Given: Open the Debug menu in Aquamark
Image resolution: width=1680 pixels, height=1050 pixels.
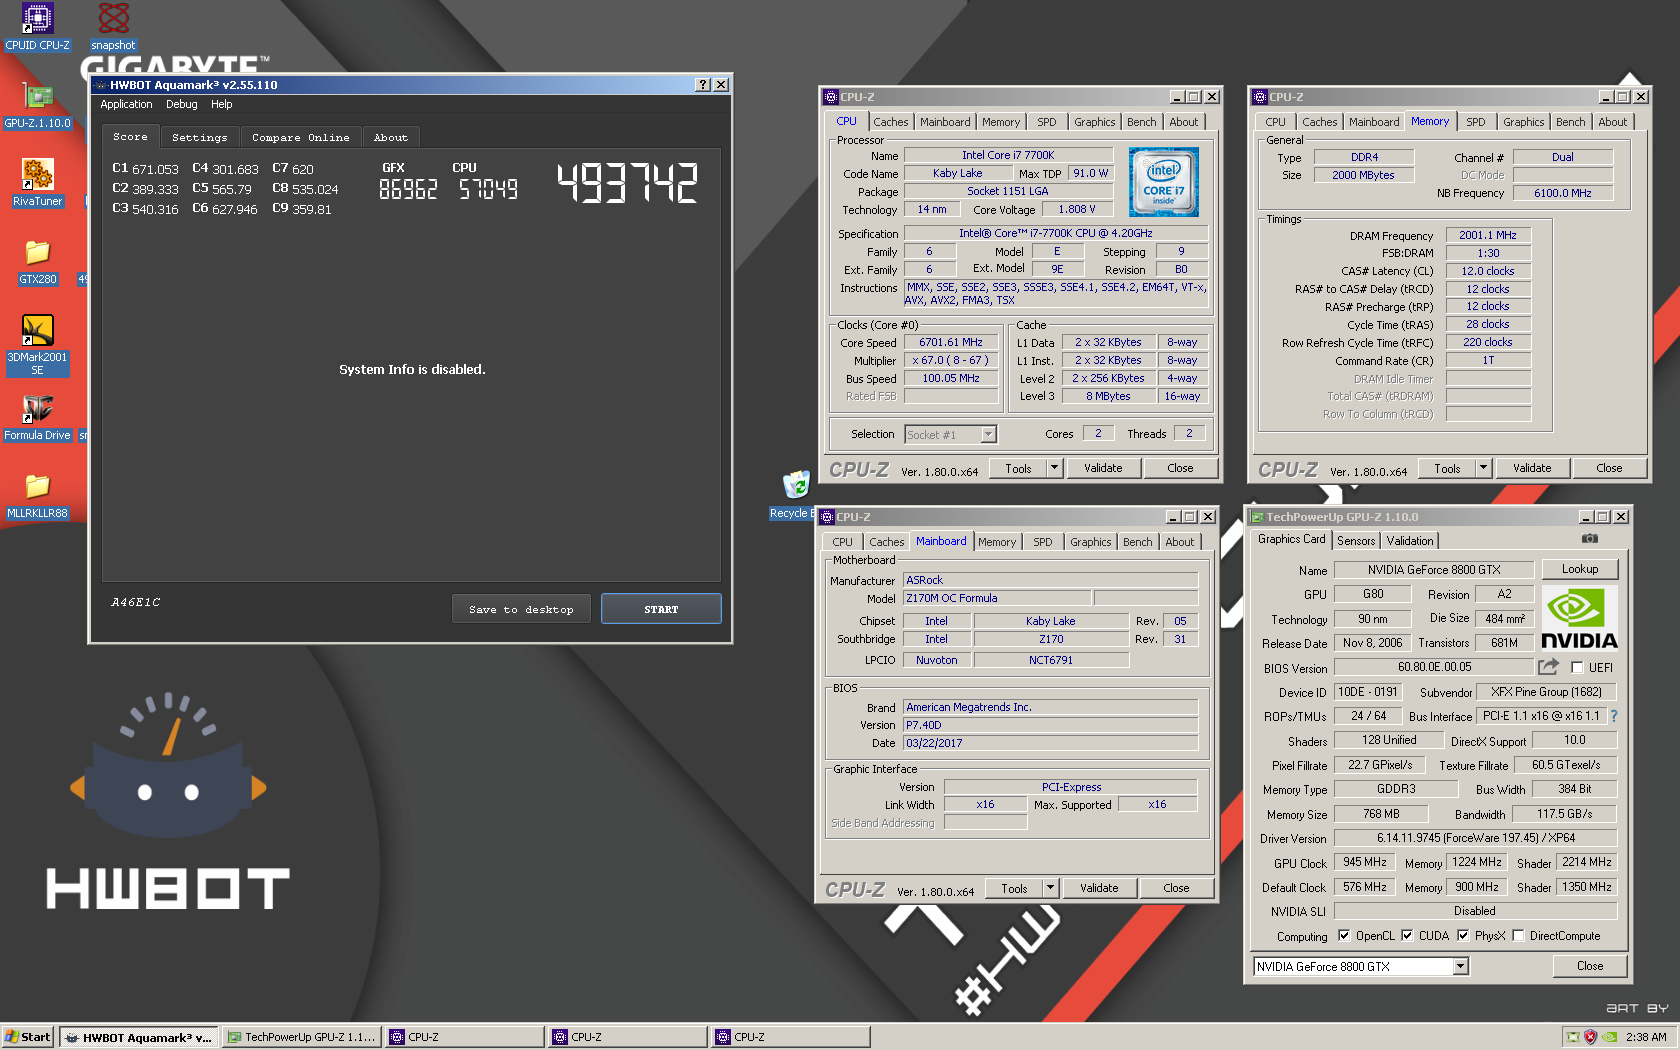Looking at the screenshot, I should coord(182,105).
